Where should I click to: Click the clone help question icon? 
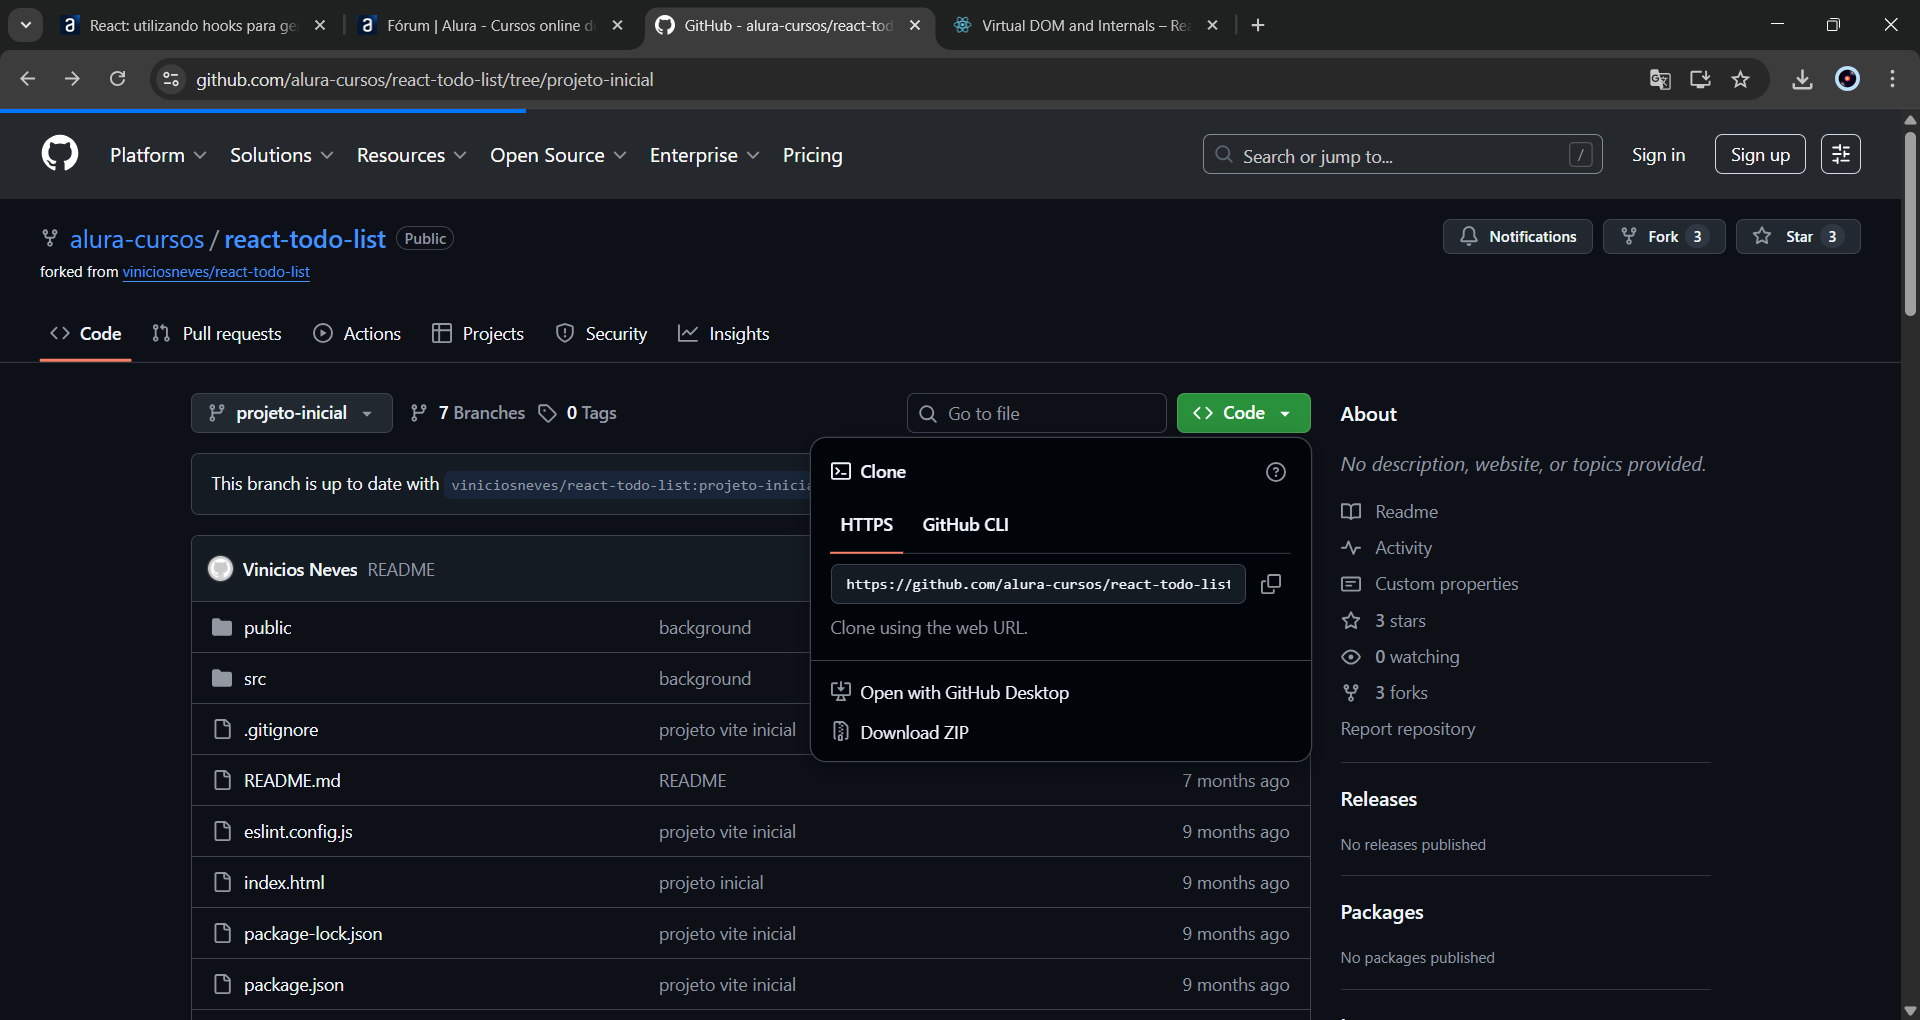pyautogui.click(x=1275, y=472)
